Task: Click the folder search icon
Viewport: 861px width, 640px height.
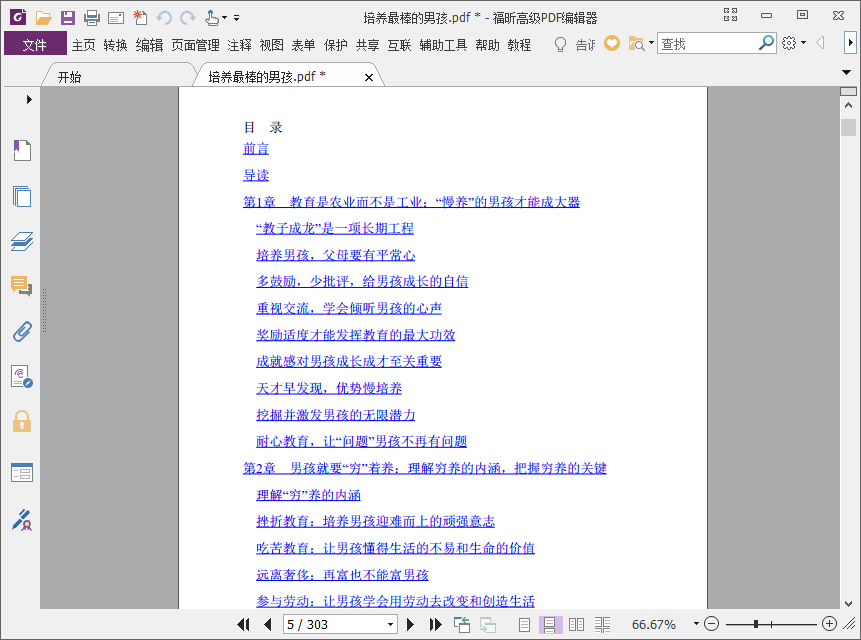Action: click(x=636, y=43)
